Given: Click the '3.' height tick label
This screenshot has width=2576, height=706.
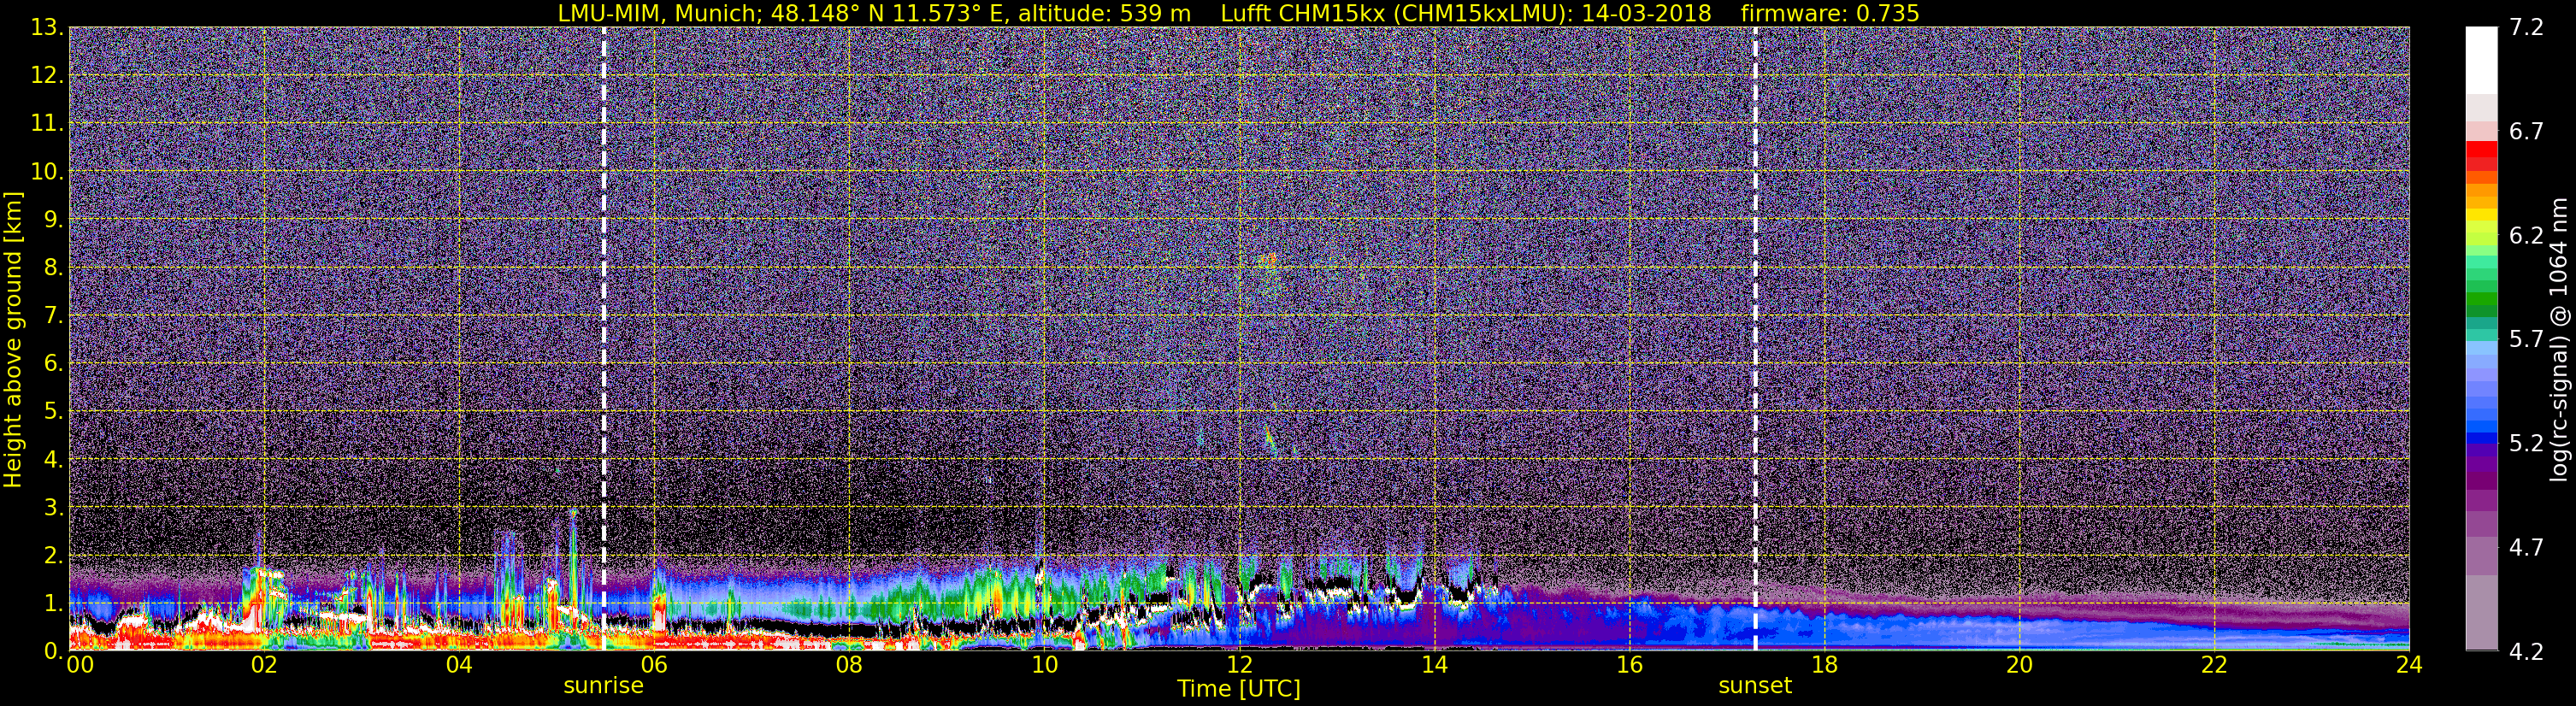Looking at the screenshot, I should tap(54, 508).
